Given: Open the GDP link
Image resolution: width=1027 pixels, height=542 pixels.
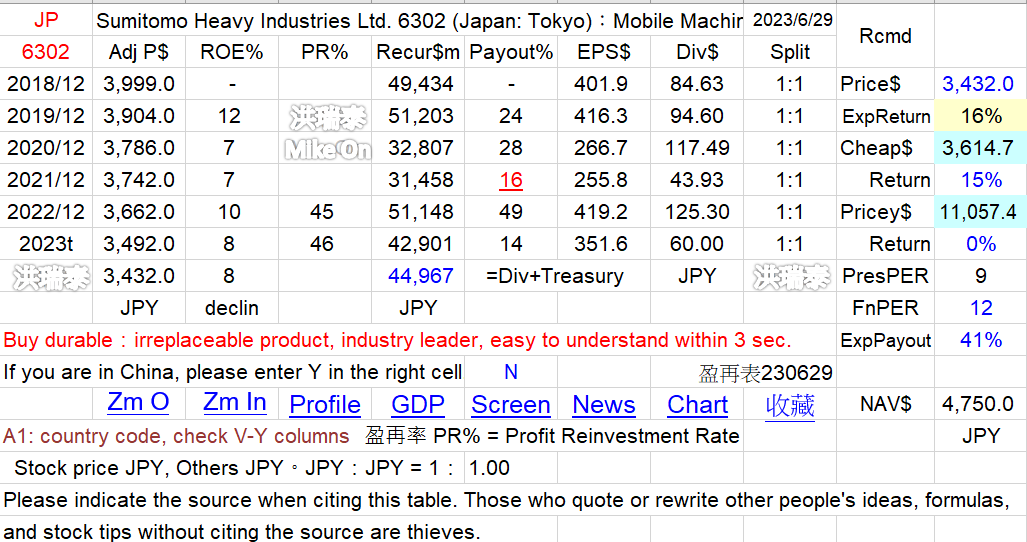Looking at the screenshot, I should click(x=418, y=405).
